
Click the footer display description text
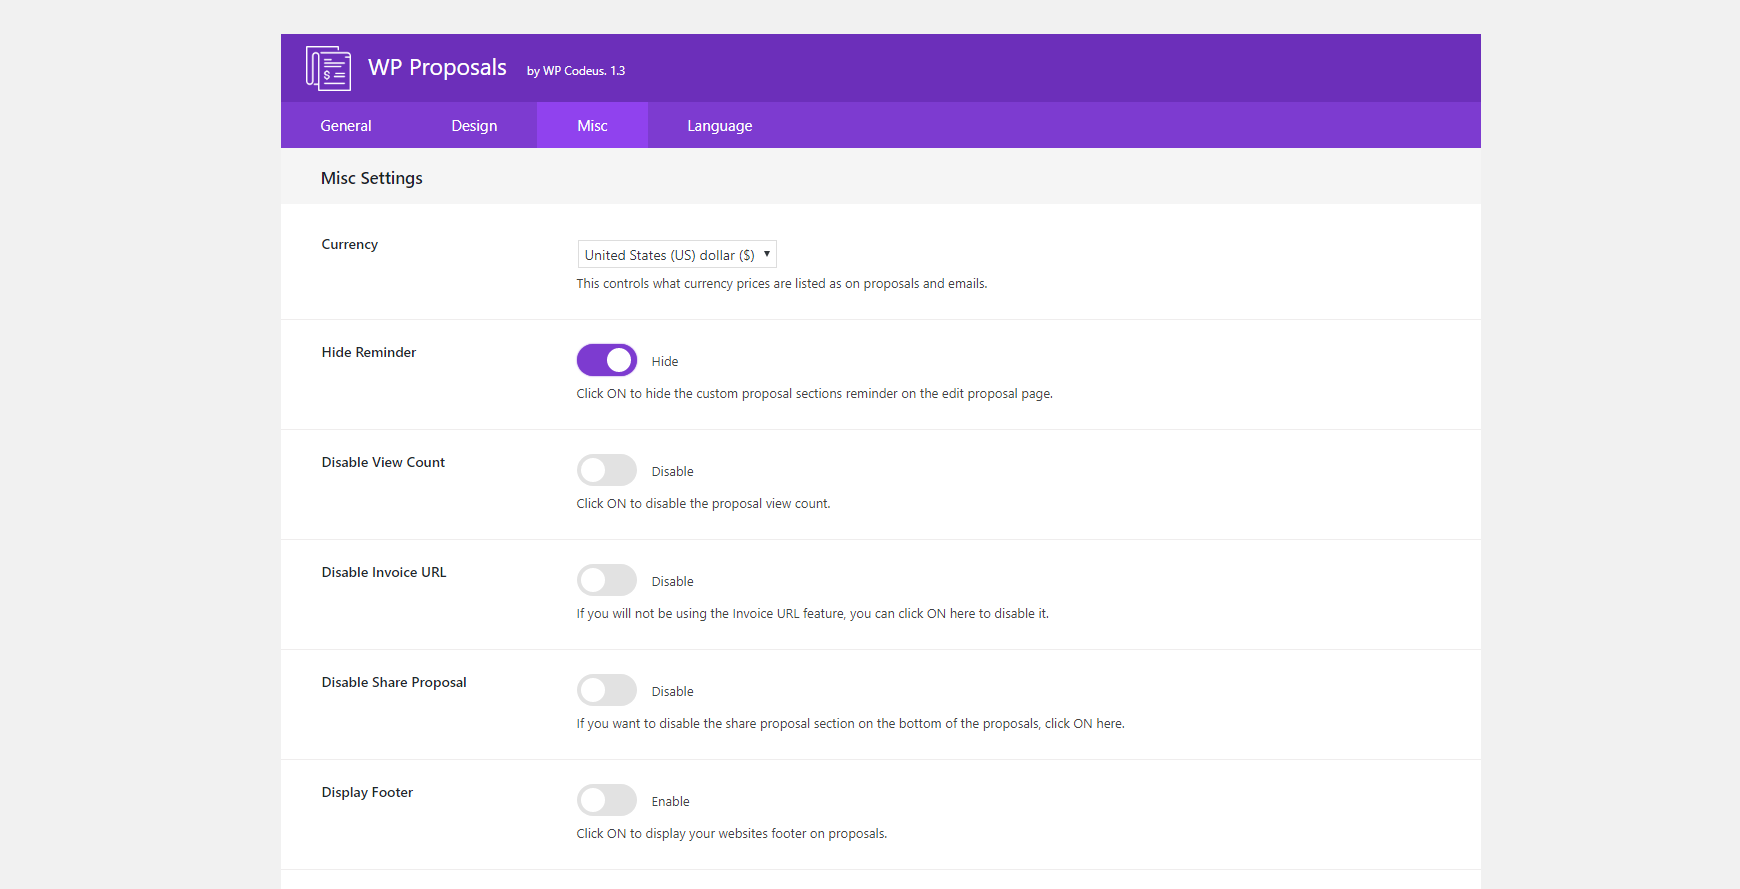[x=732, y=834]
